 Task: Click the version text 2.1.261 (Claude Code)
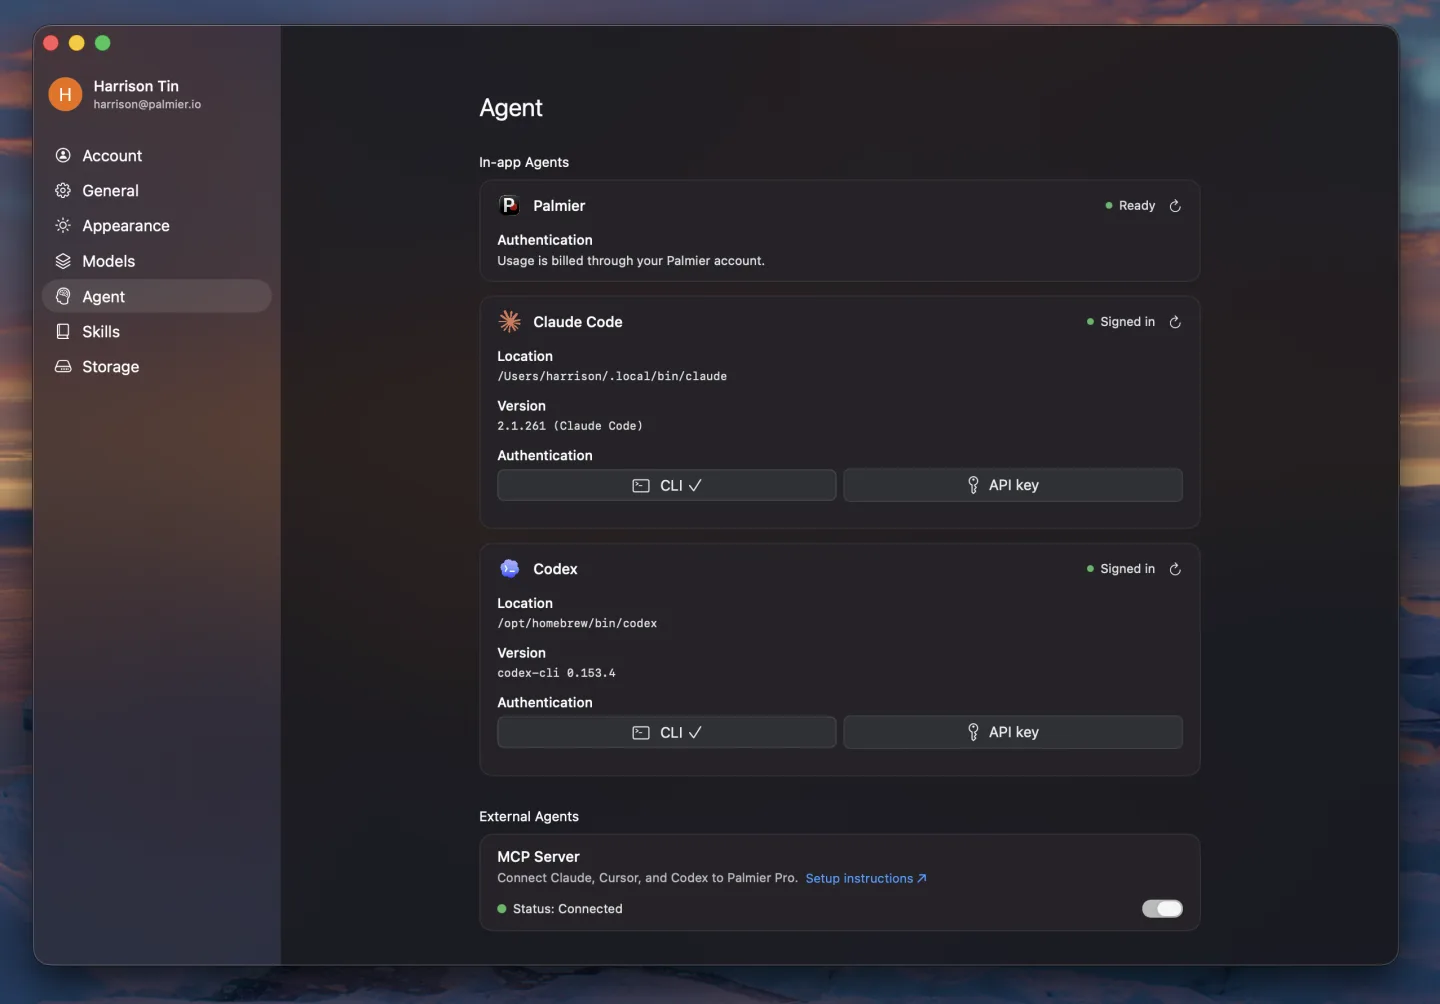point(570,426)
